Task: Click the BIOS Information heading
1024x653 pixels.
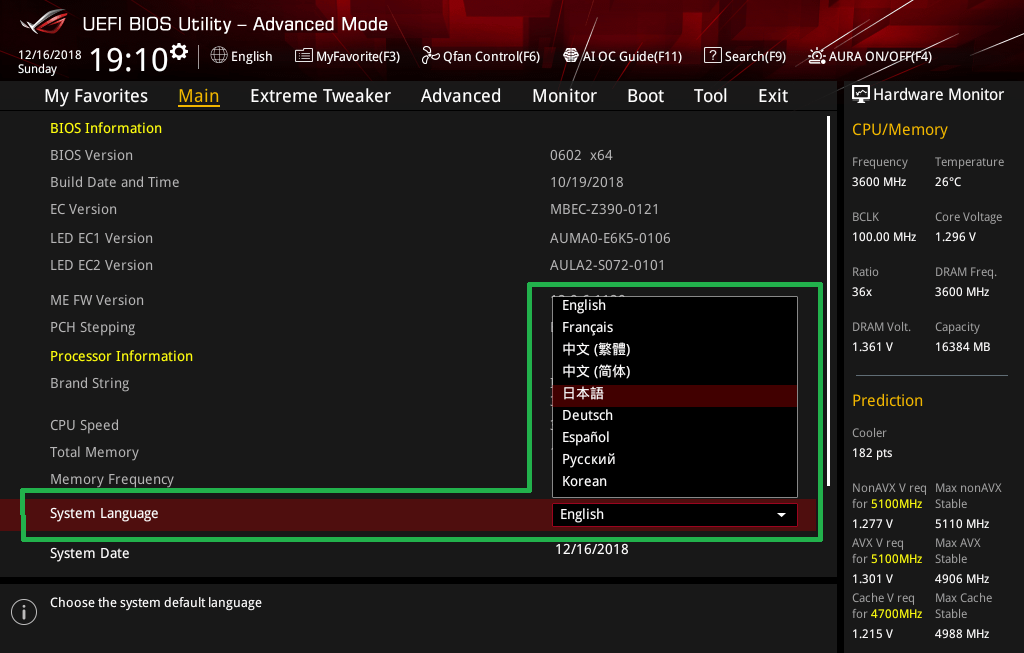Action: (x=106, y=128)
